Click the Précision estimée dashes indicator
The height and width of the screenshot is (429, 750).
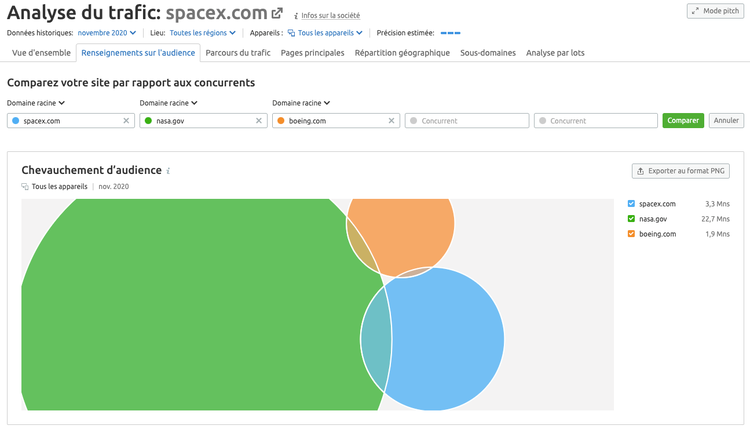(x=450, y=33)
